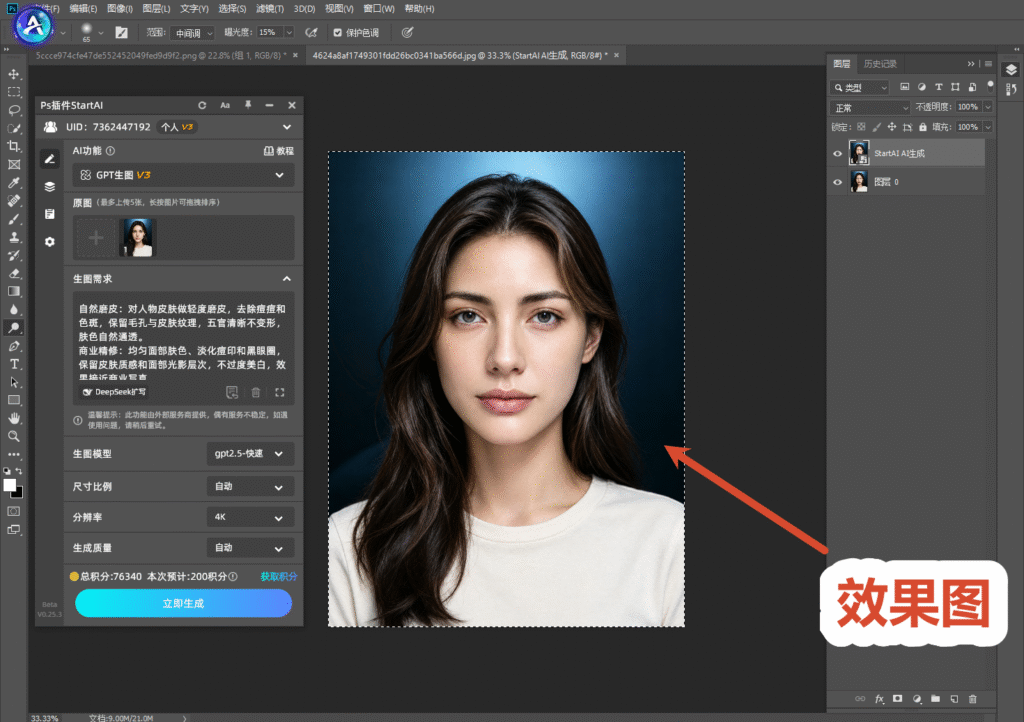Select the Lasso tool
The width and height of the screenshot is (1024, 722).
pyautogui.click(x=14, y=110)
